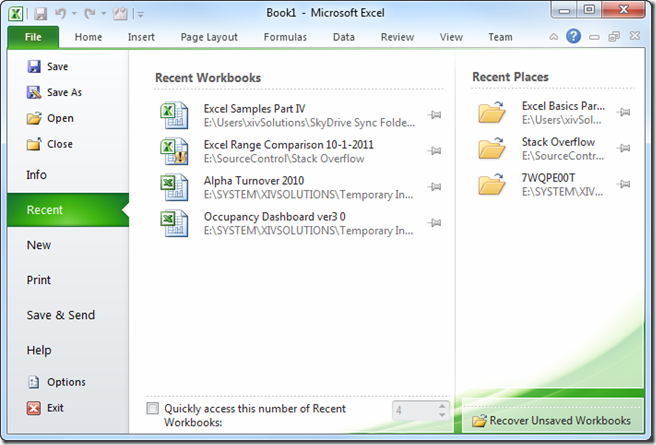Click the Recover Unsaved Workbooks button
The width and height of the screenshot is (656, 445).
(x=551, y=421)
